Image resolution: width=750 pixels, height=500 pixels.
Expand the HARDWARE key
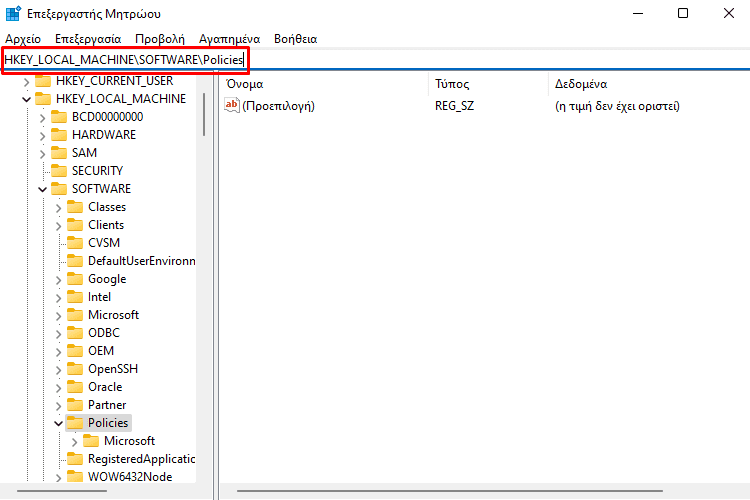tap(43, 136)
